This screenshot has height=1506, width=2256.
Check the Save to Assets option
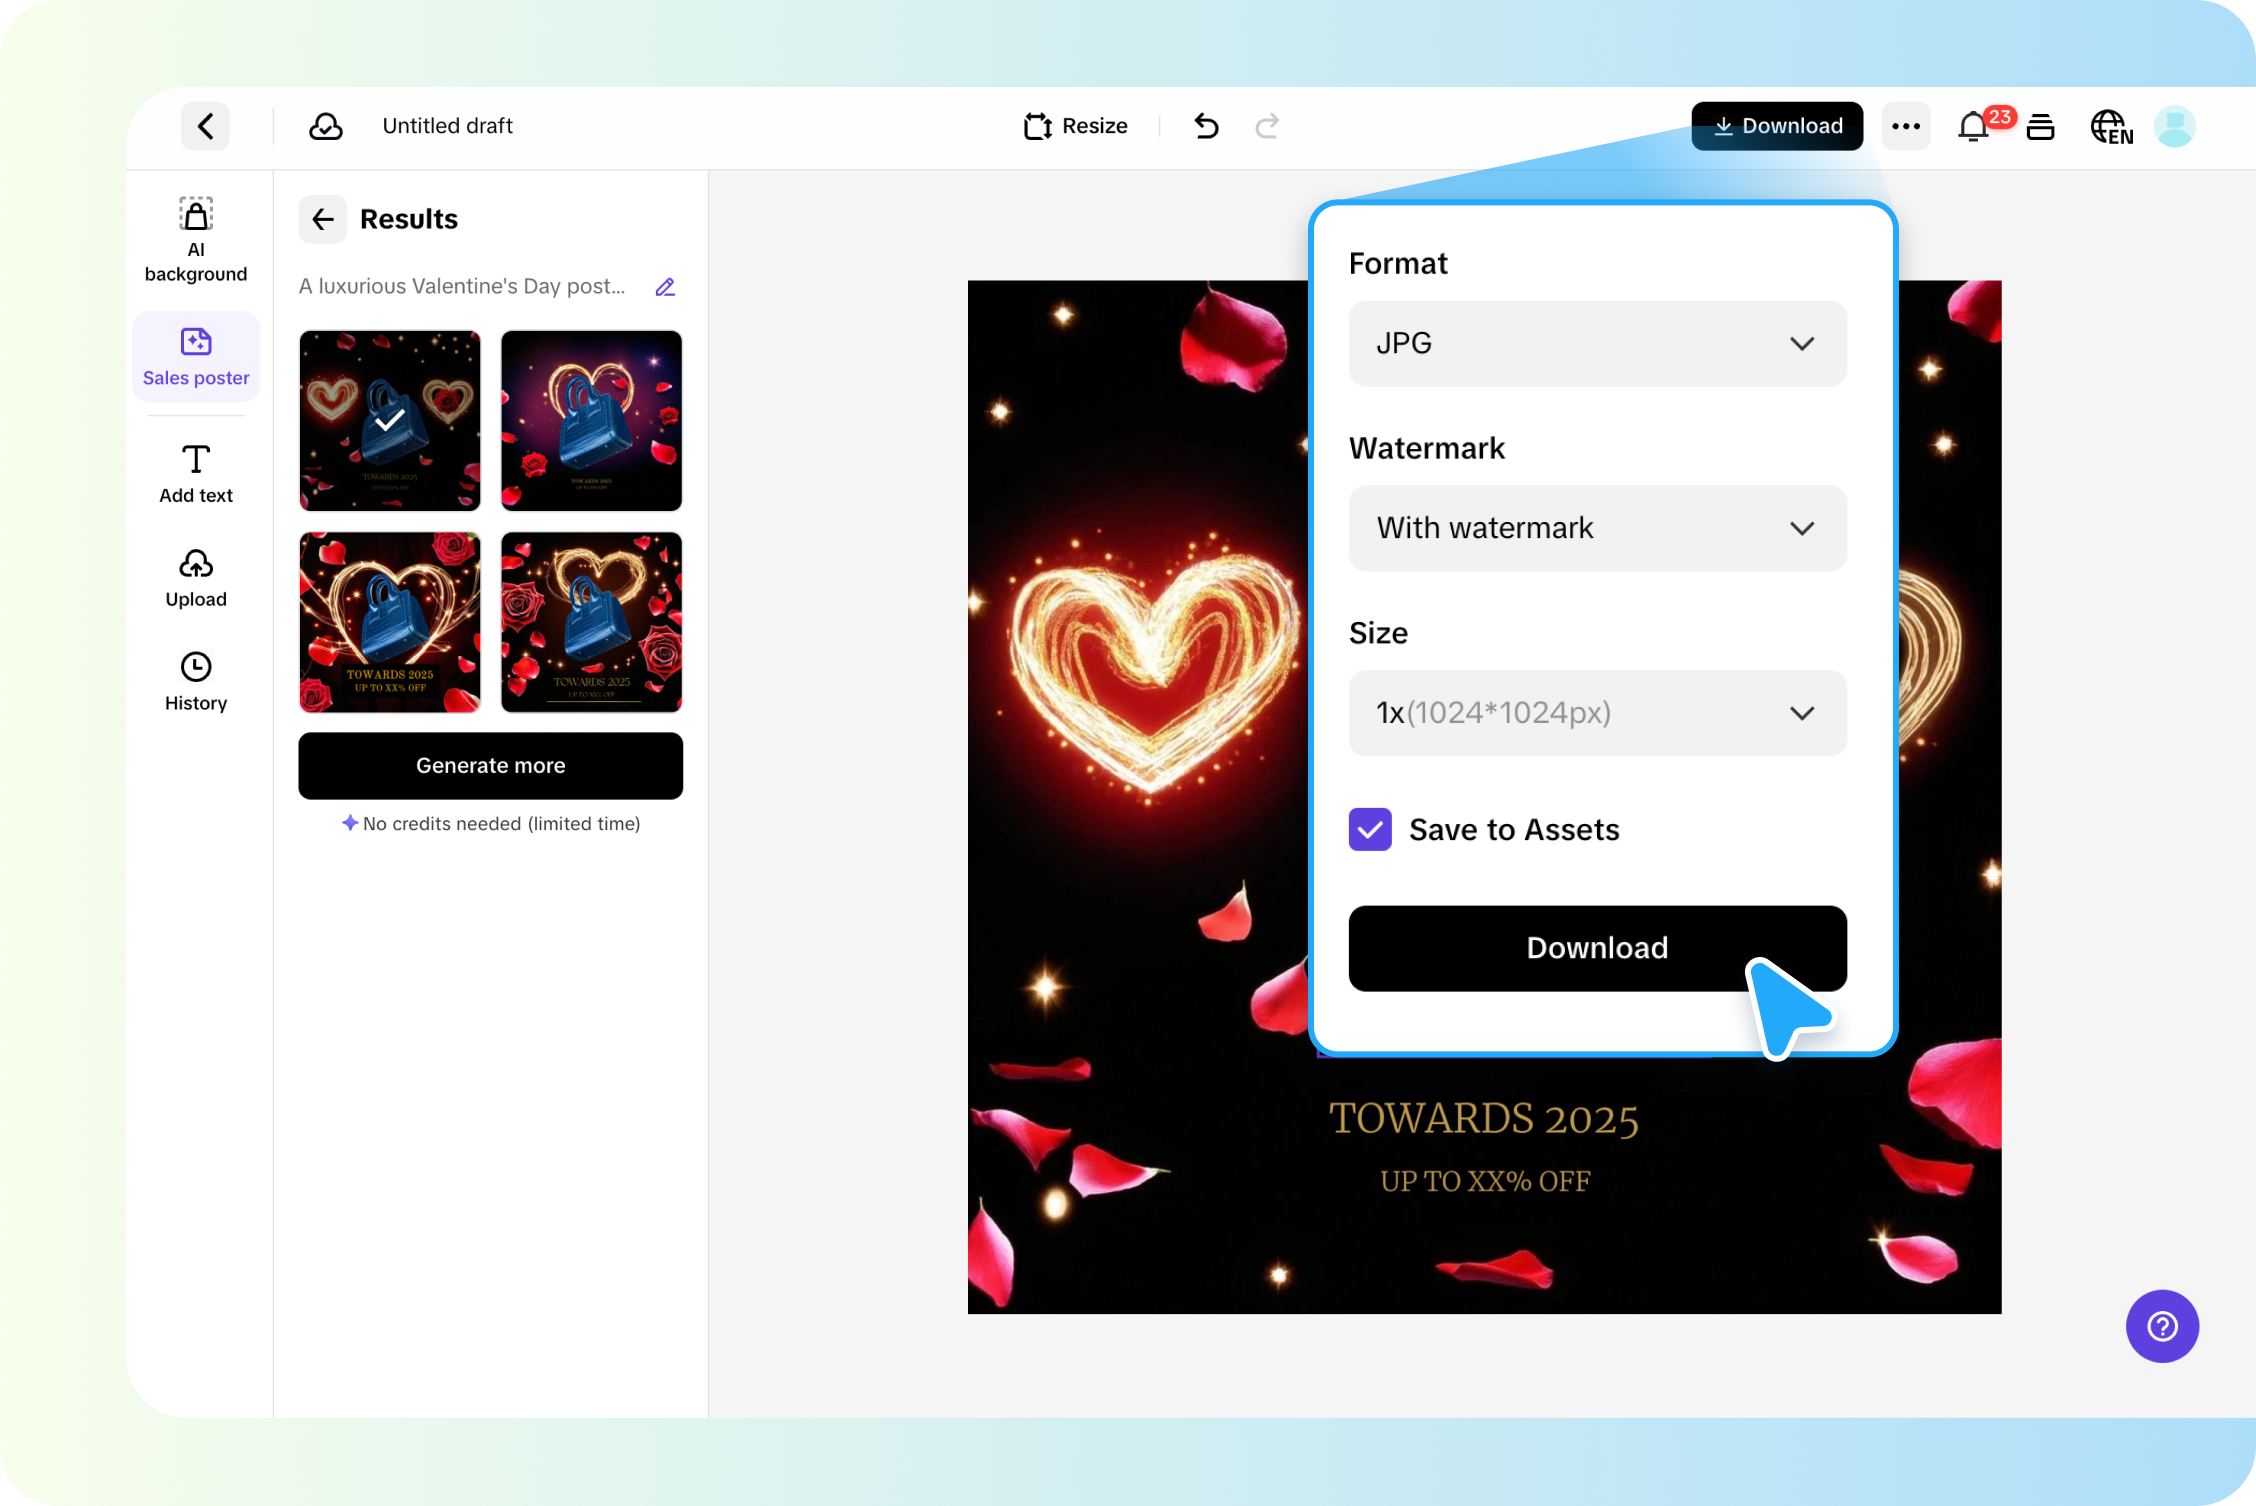click(x=1370, y=827)
